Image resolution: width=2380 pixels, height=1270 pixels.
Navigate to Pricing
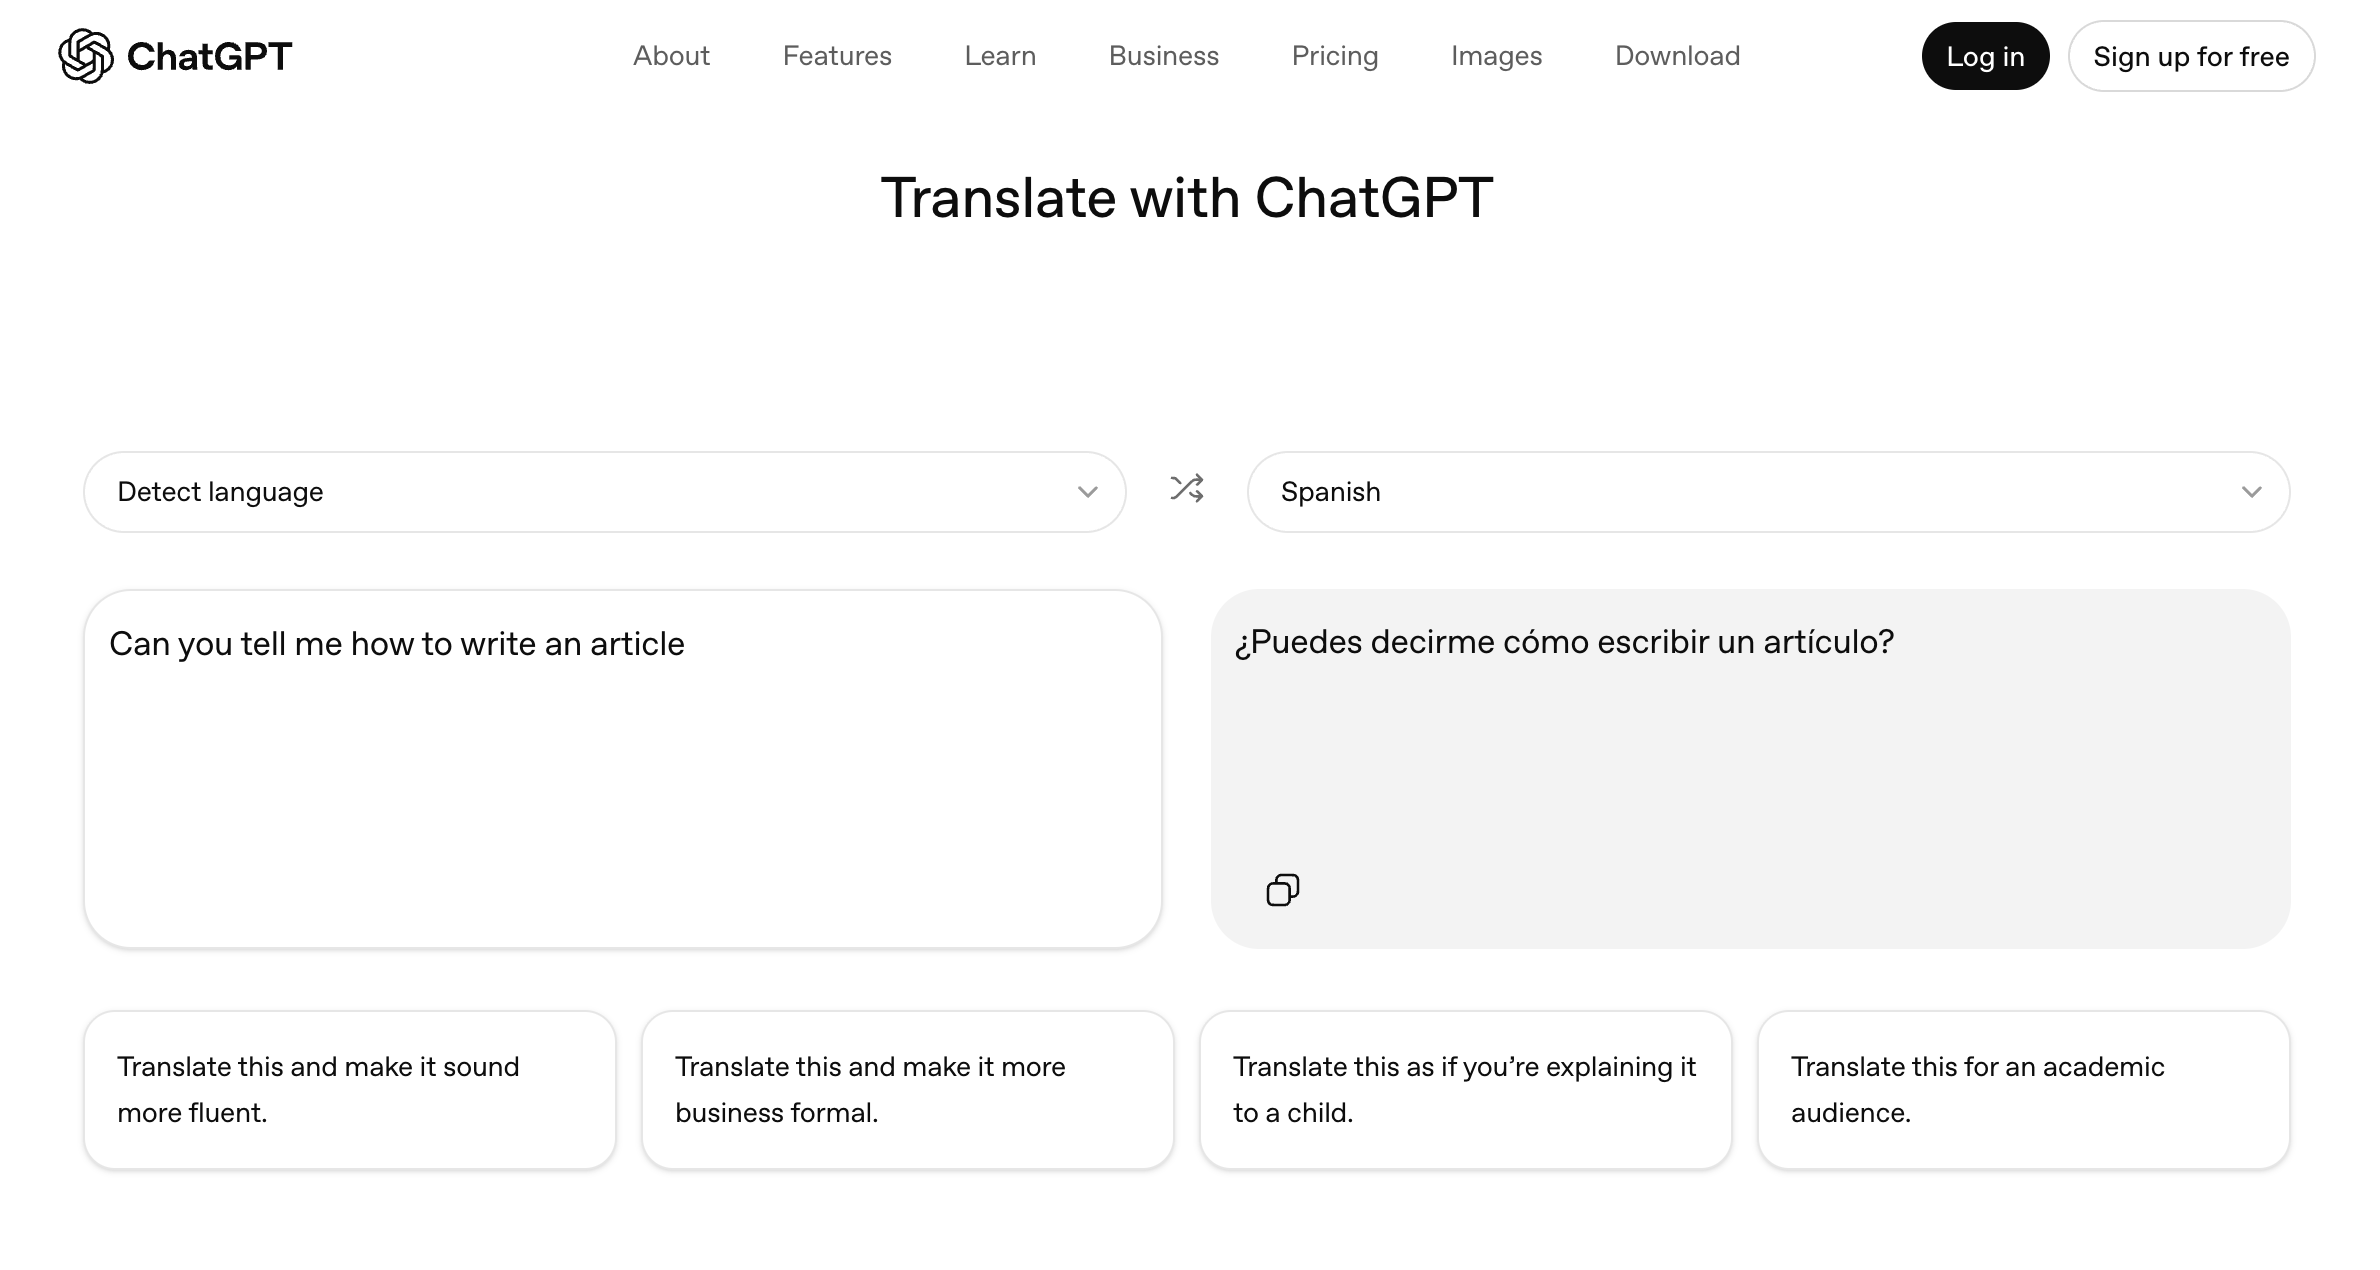(1334, 56)
